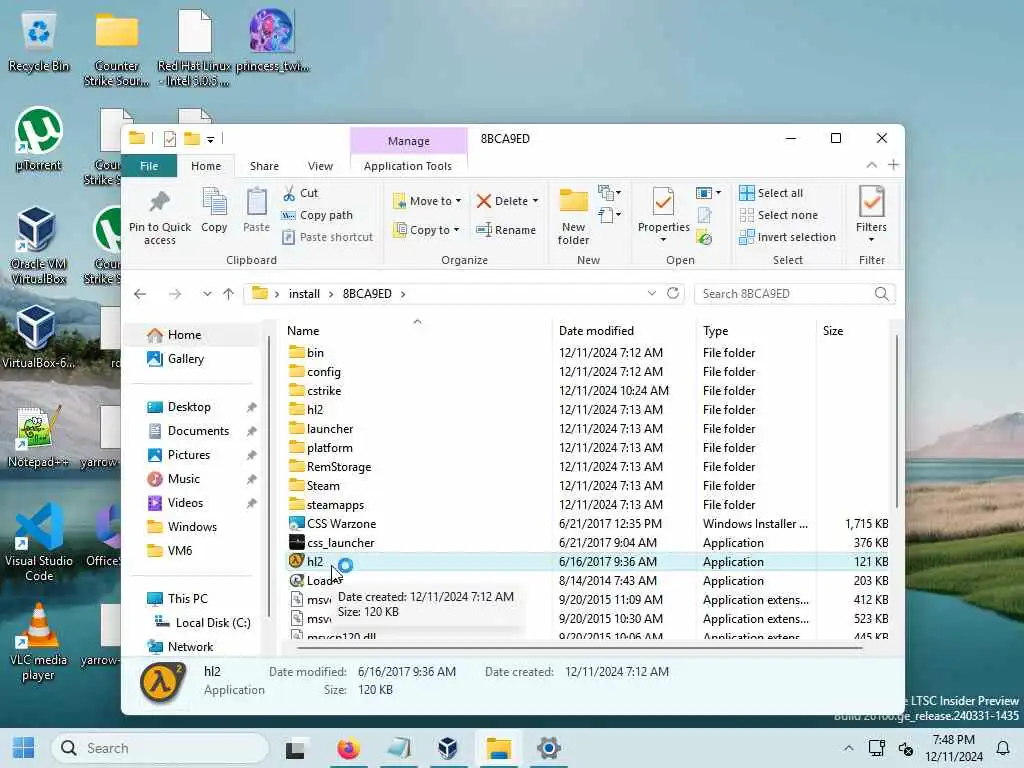Go up one folder level

[228, 294]
